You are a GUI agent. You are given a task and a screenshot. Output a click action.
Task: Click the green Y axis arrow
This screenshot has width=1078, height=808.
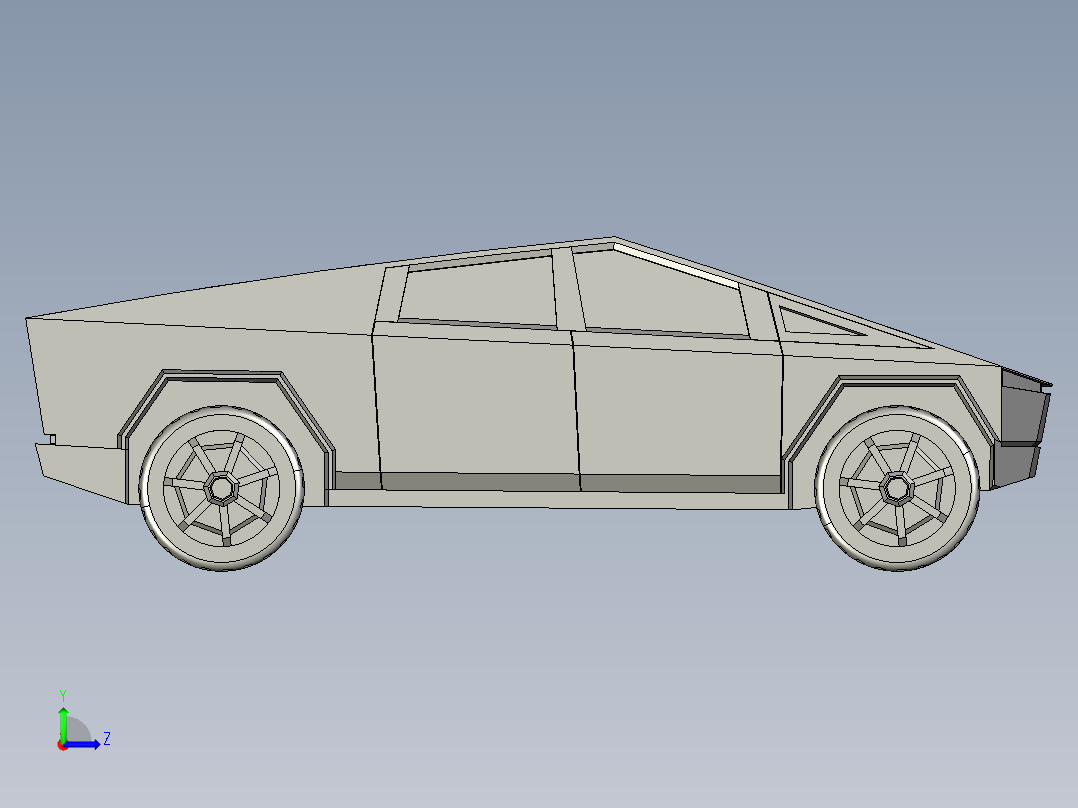(63, 724)
